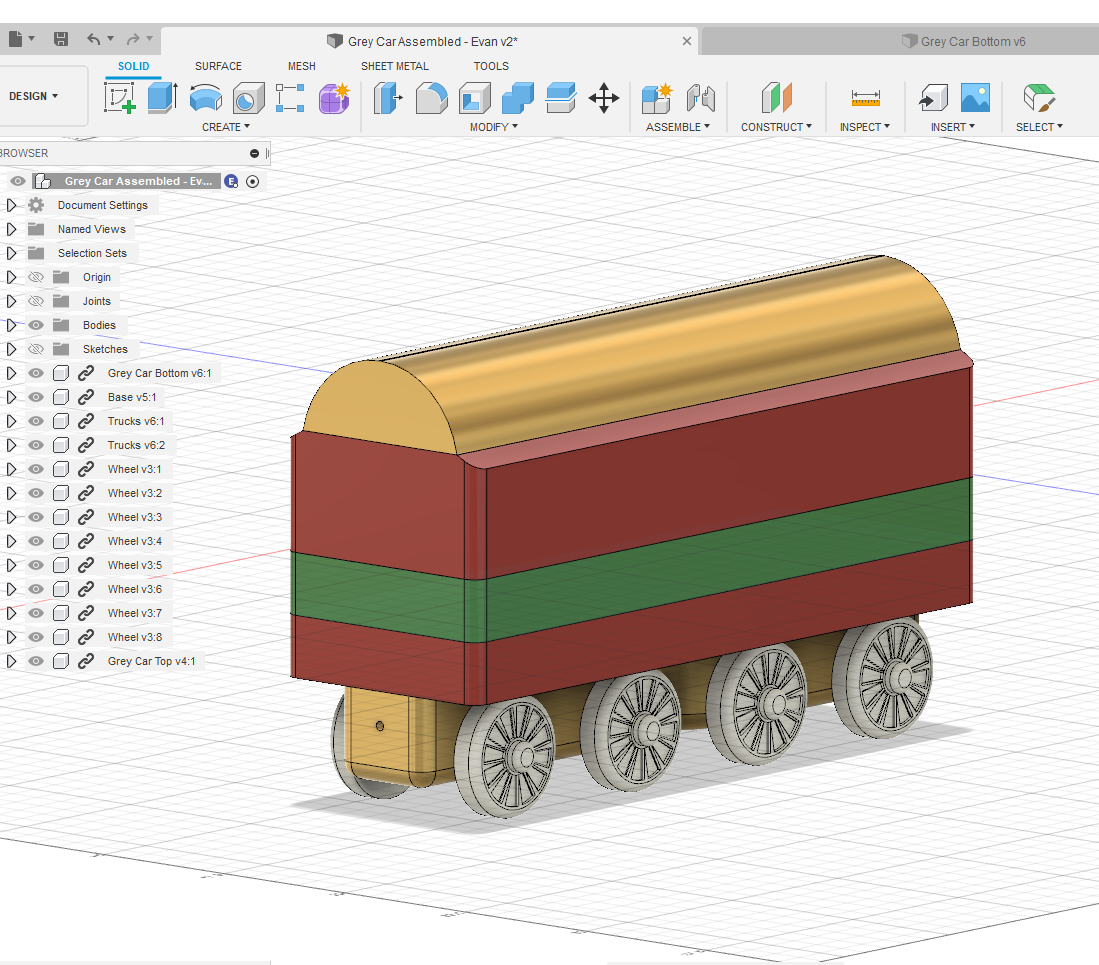Click the Fillet tool in Modify

pos(431,98)
